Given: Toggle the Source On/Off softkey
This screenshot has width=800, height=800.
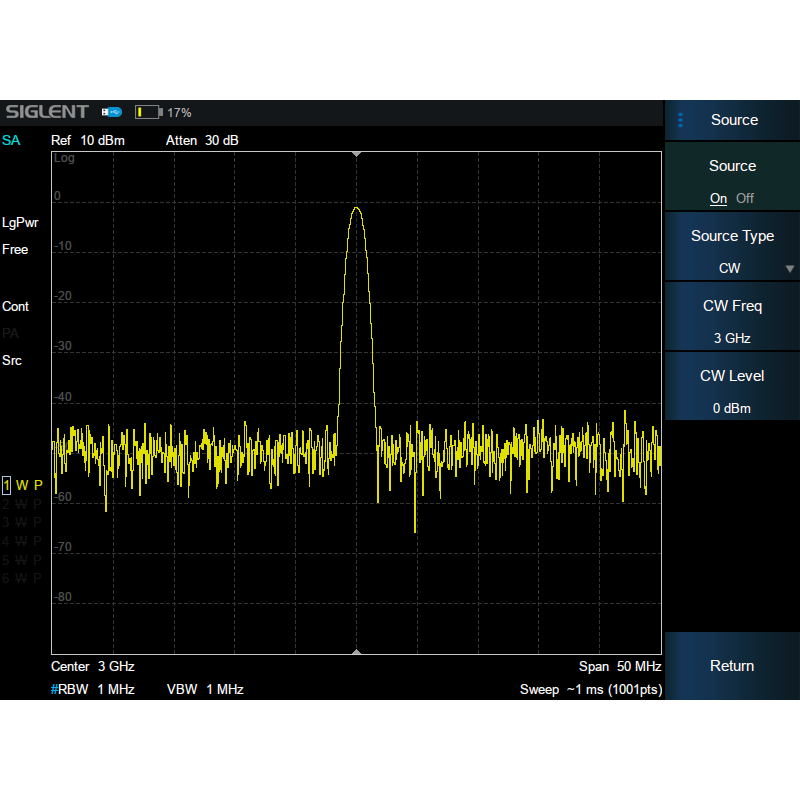Looking at the screenshot, I should [x=732, y=181].
